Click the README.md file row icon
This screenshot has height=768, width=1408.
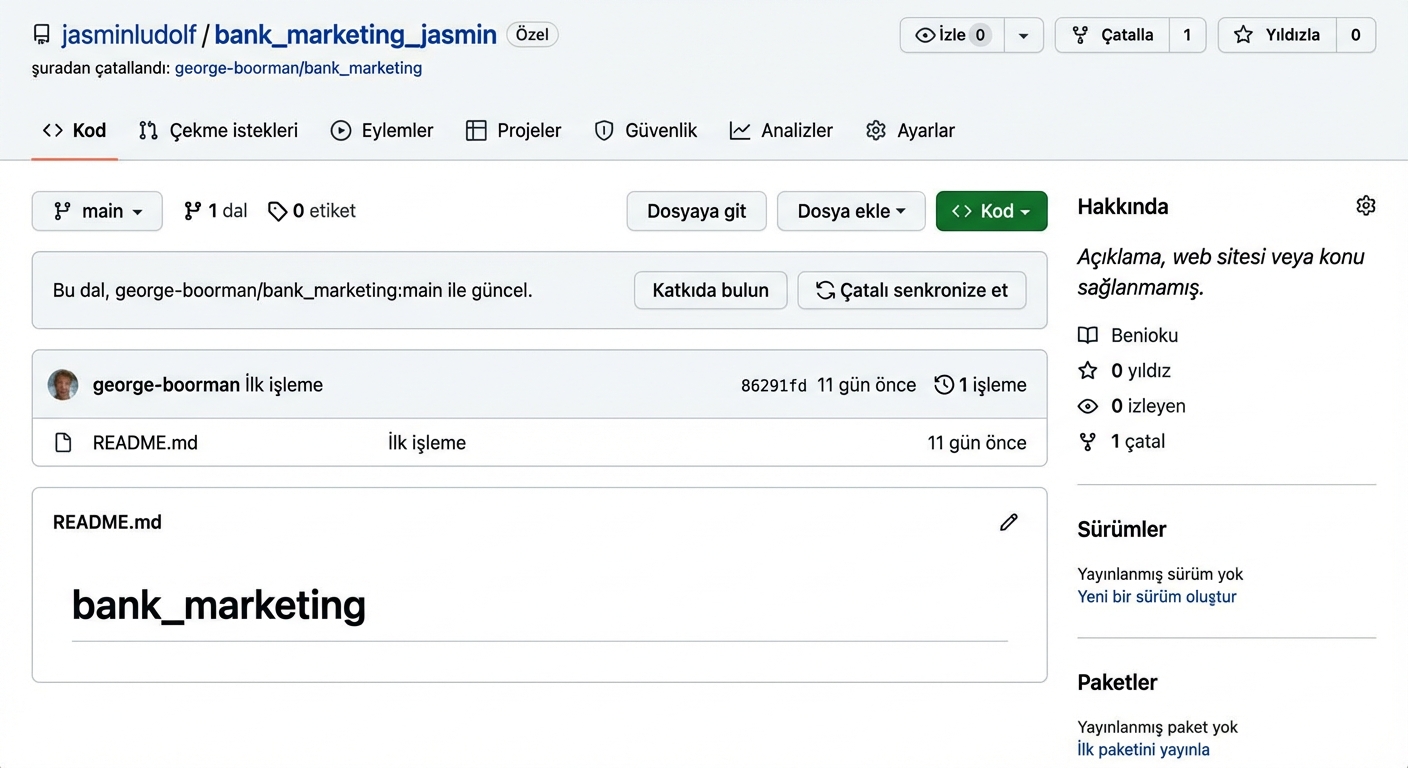(x=63, y=443)
